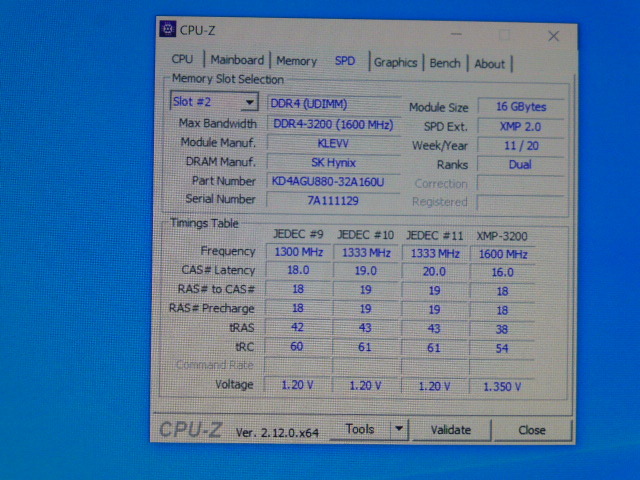This screenshot has height=480, width=640.
Task: Switch to the CPU tab
Action: point(182,59)
